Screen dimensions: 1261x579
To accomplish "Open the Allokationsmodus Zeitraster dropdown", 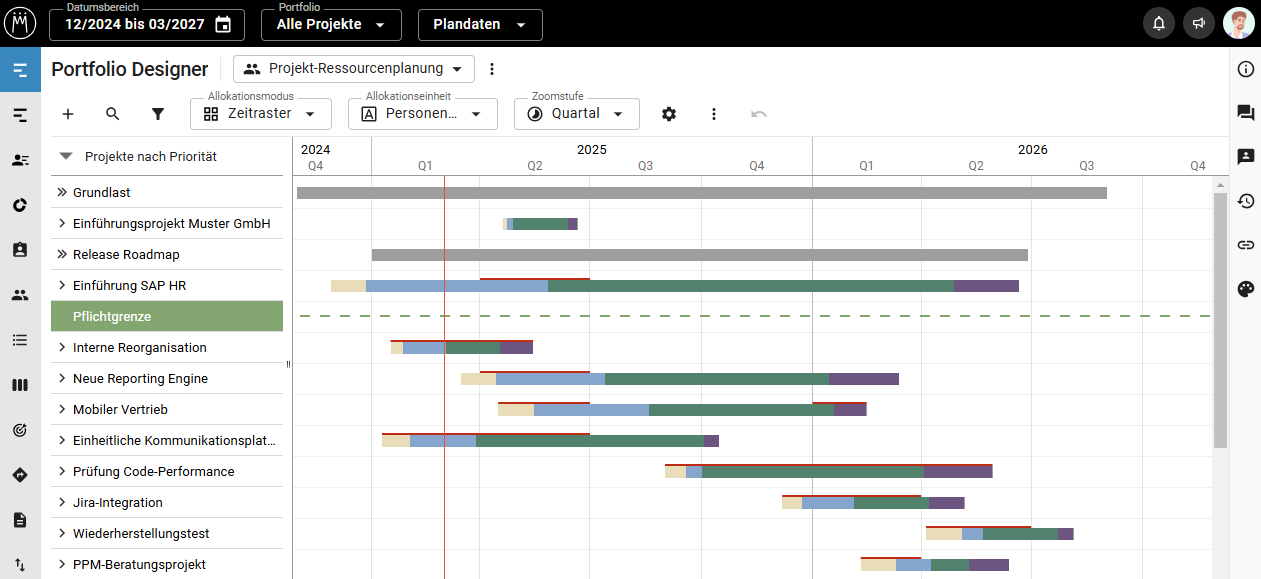I will point(260,114).
